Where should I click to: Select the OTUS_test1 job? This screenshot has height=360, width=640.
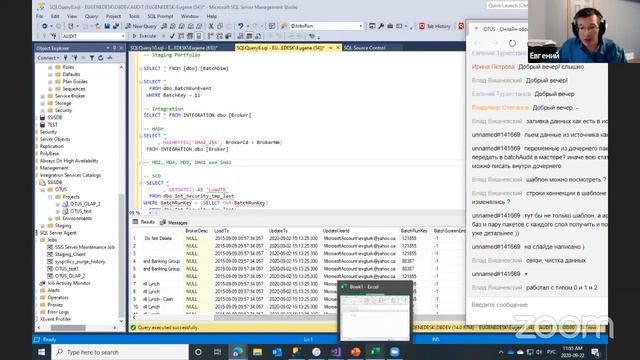[x=67, y=269]
